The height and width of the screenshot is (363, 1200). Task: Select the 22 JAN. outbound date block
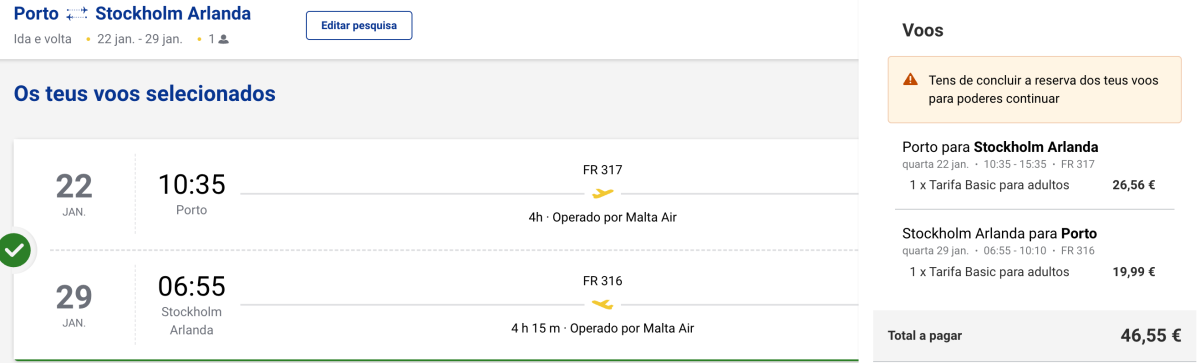(74, 193)
